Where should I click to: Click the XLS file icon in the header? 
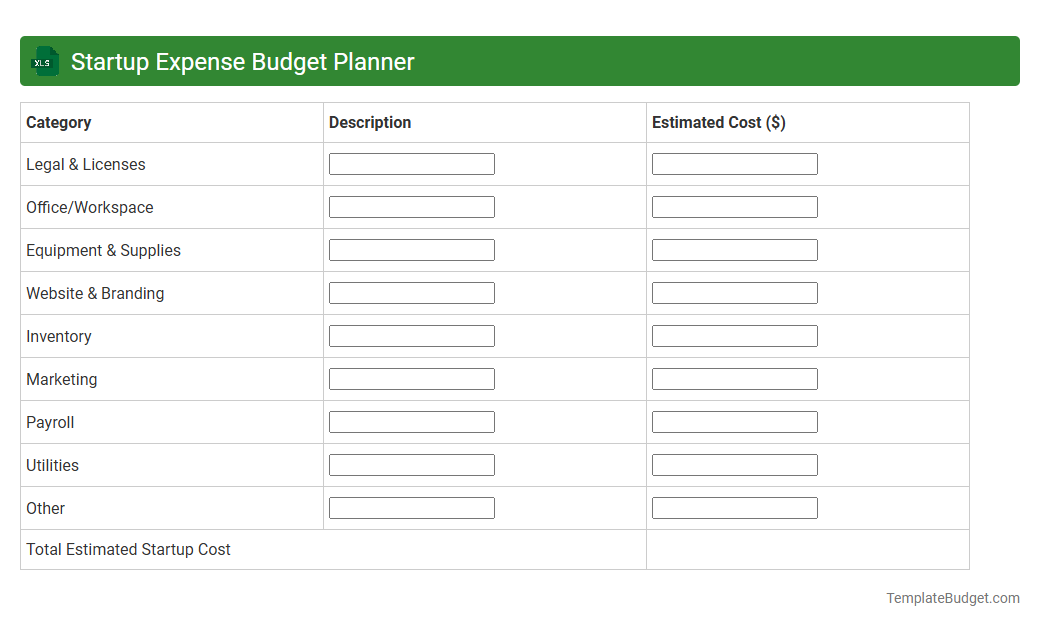(44, 61)
